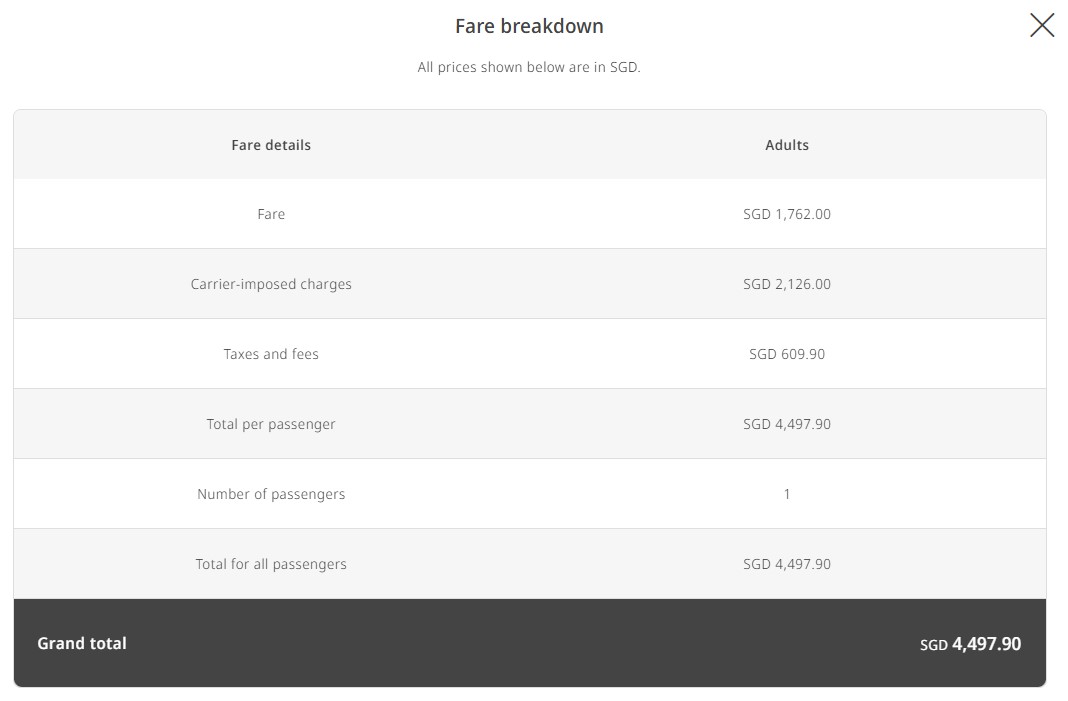Click the SGD 1,762.00 fare amount
The image size is (1068, 701).
pos(787,214)
